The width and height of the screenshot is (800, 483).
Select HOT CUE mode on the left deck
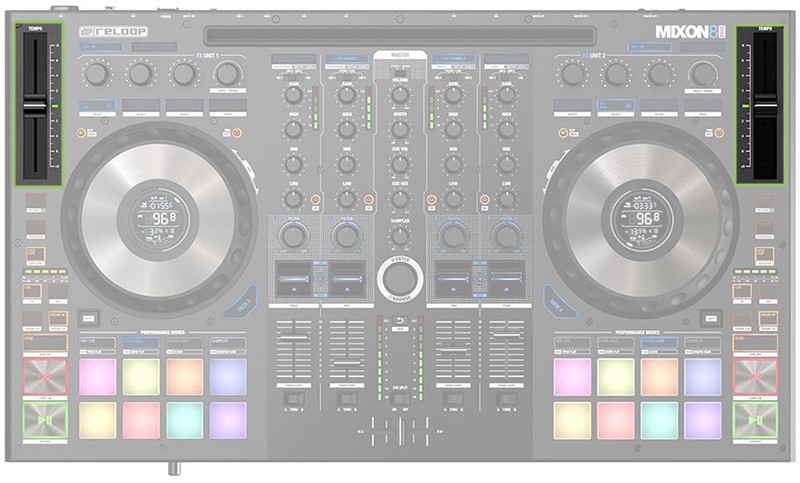point(97,342)
